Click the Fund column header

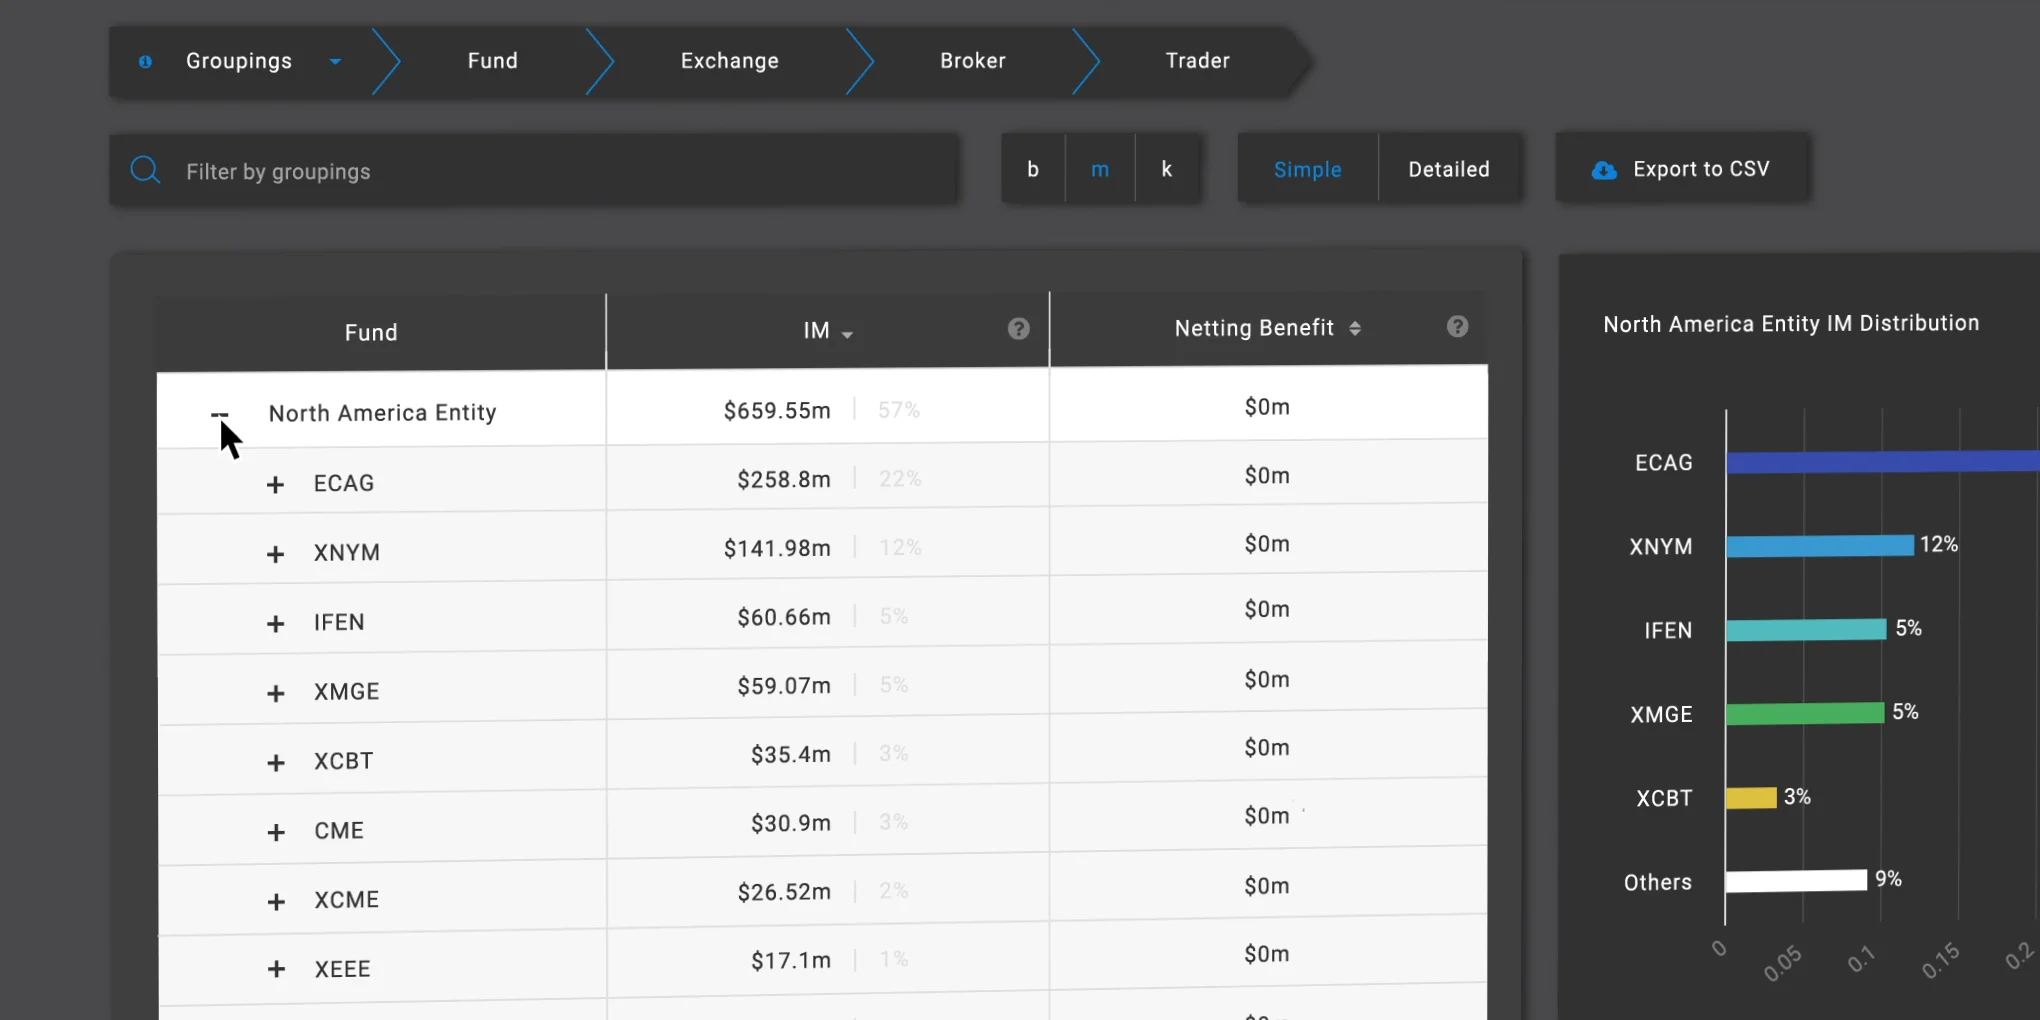pos(371,333)
